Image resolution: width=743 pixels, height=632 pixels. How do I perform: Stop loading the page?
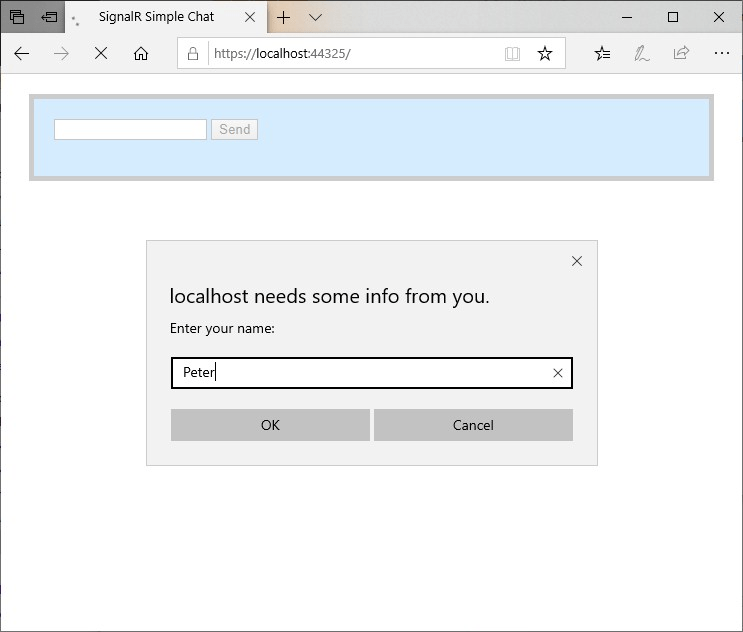[x=101, y=53]
